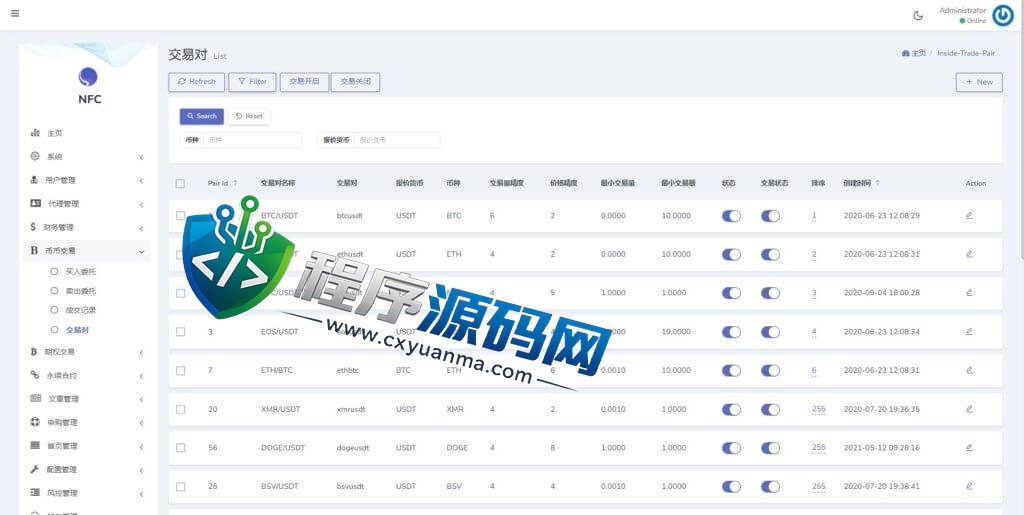1024x515 pixels.
Task: Sort by Pair Id arrow
Action: (x=235, y=183)
